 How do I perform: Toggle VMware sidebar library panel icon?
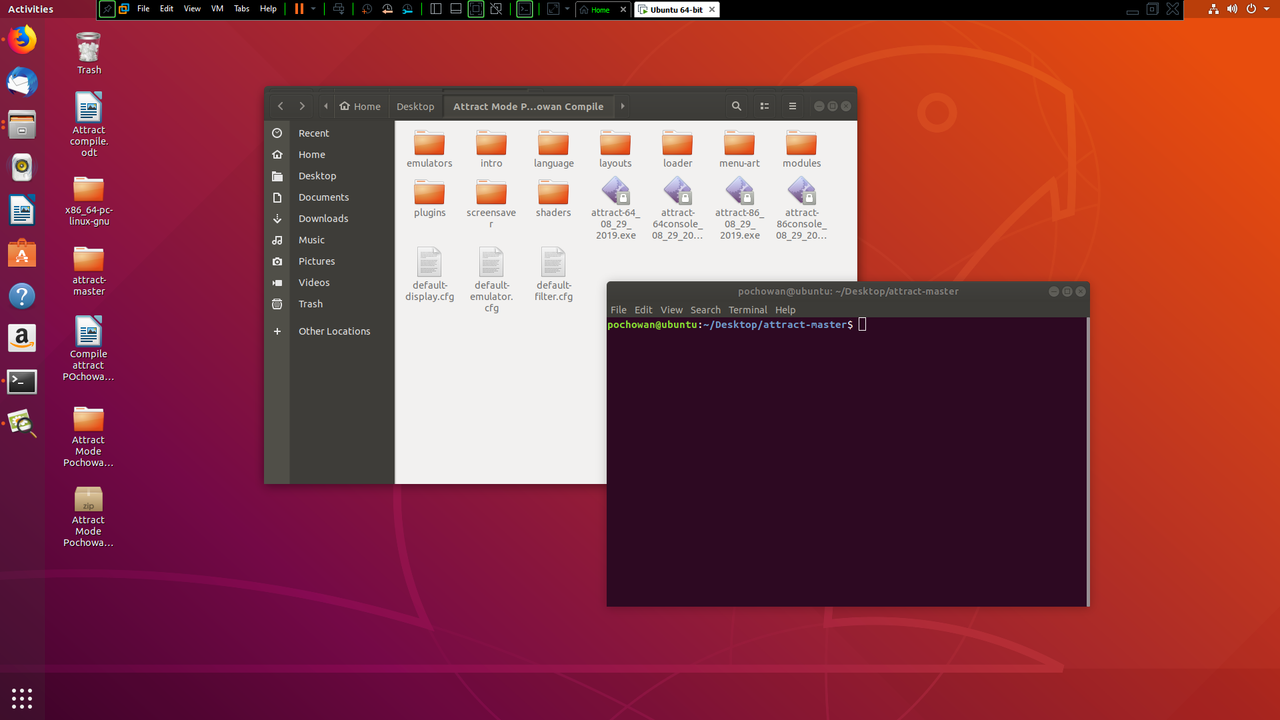click(x=435, y=9)
